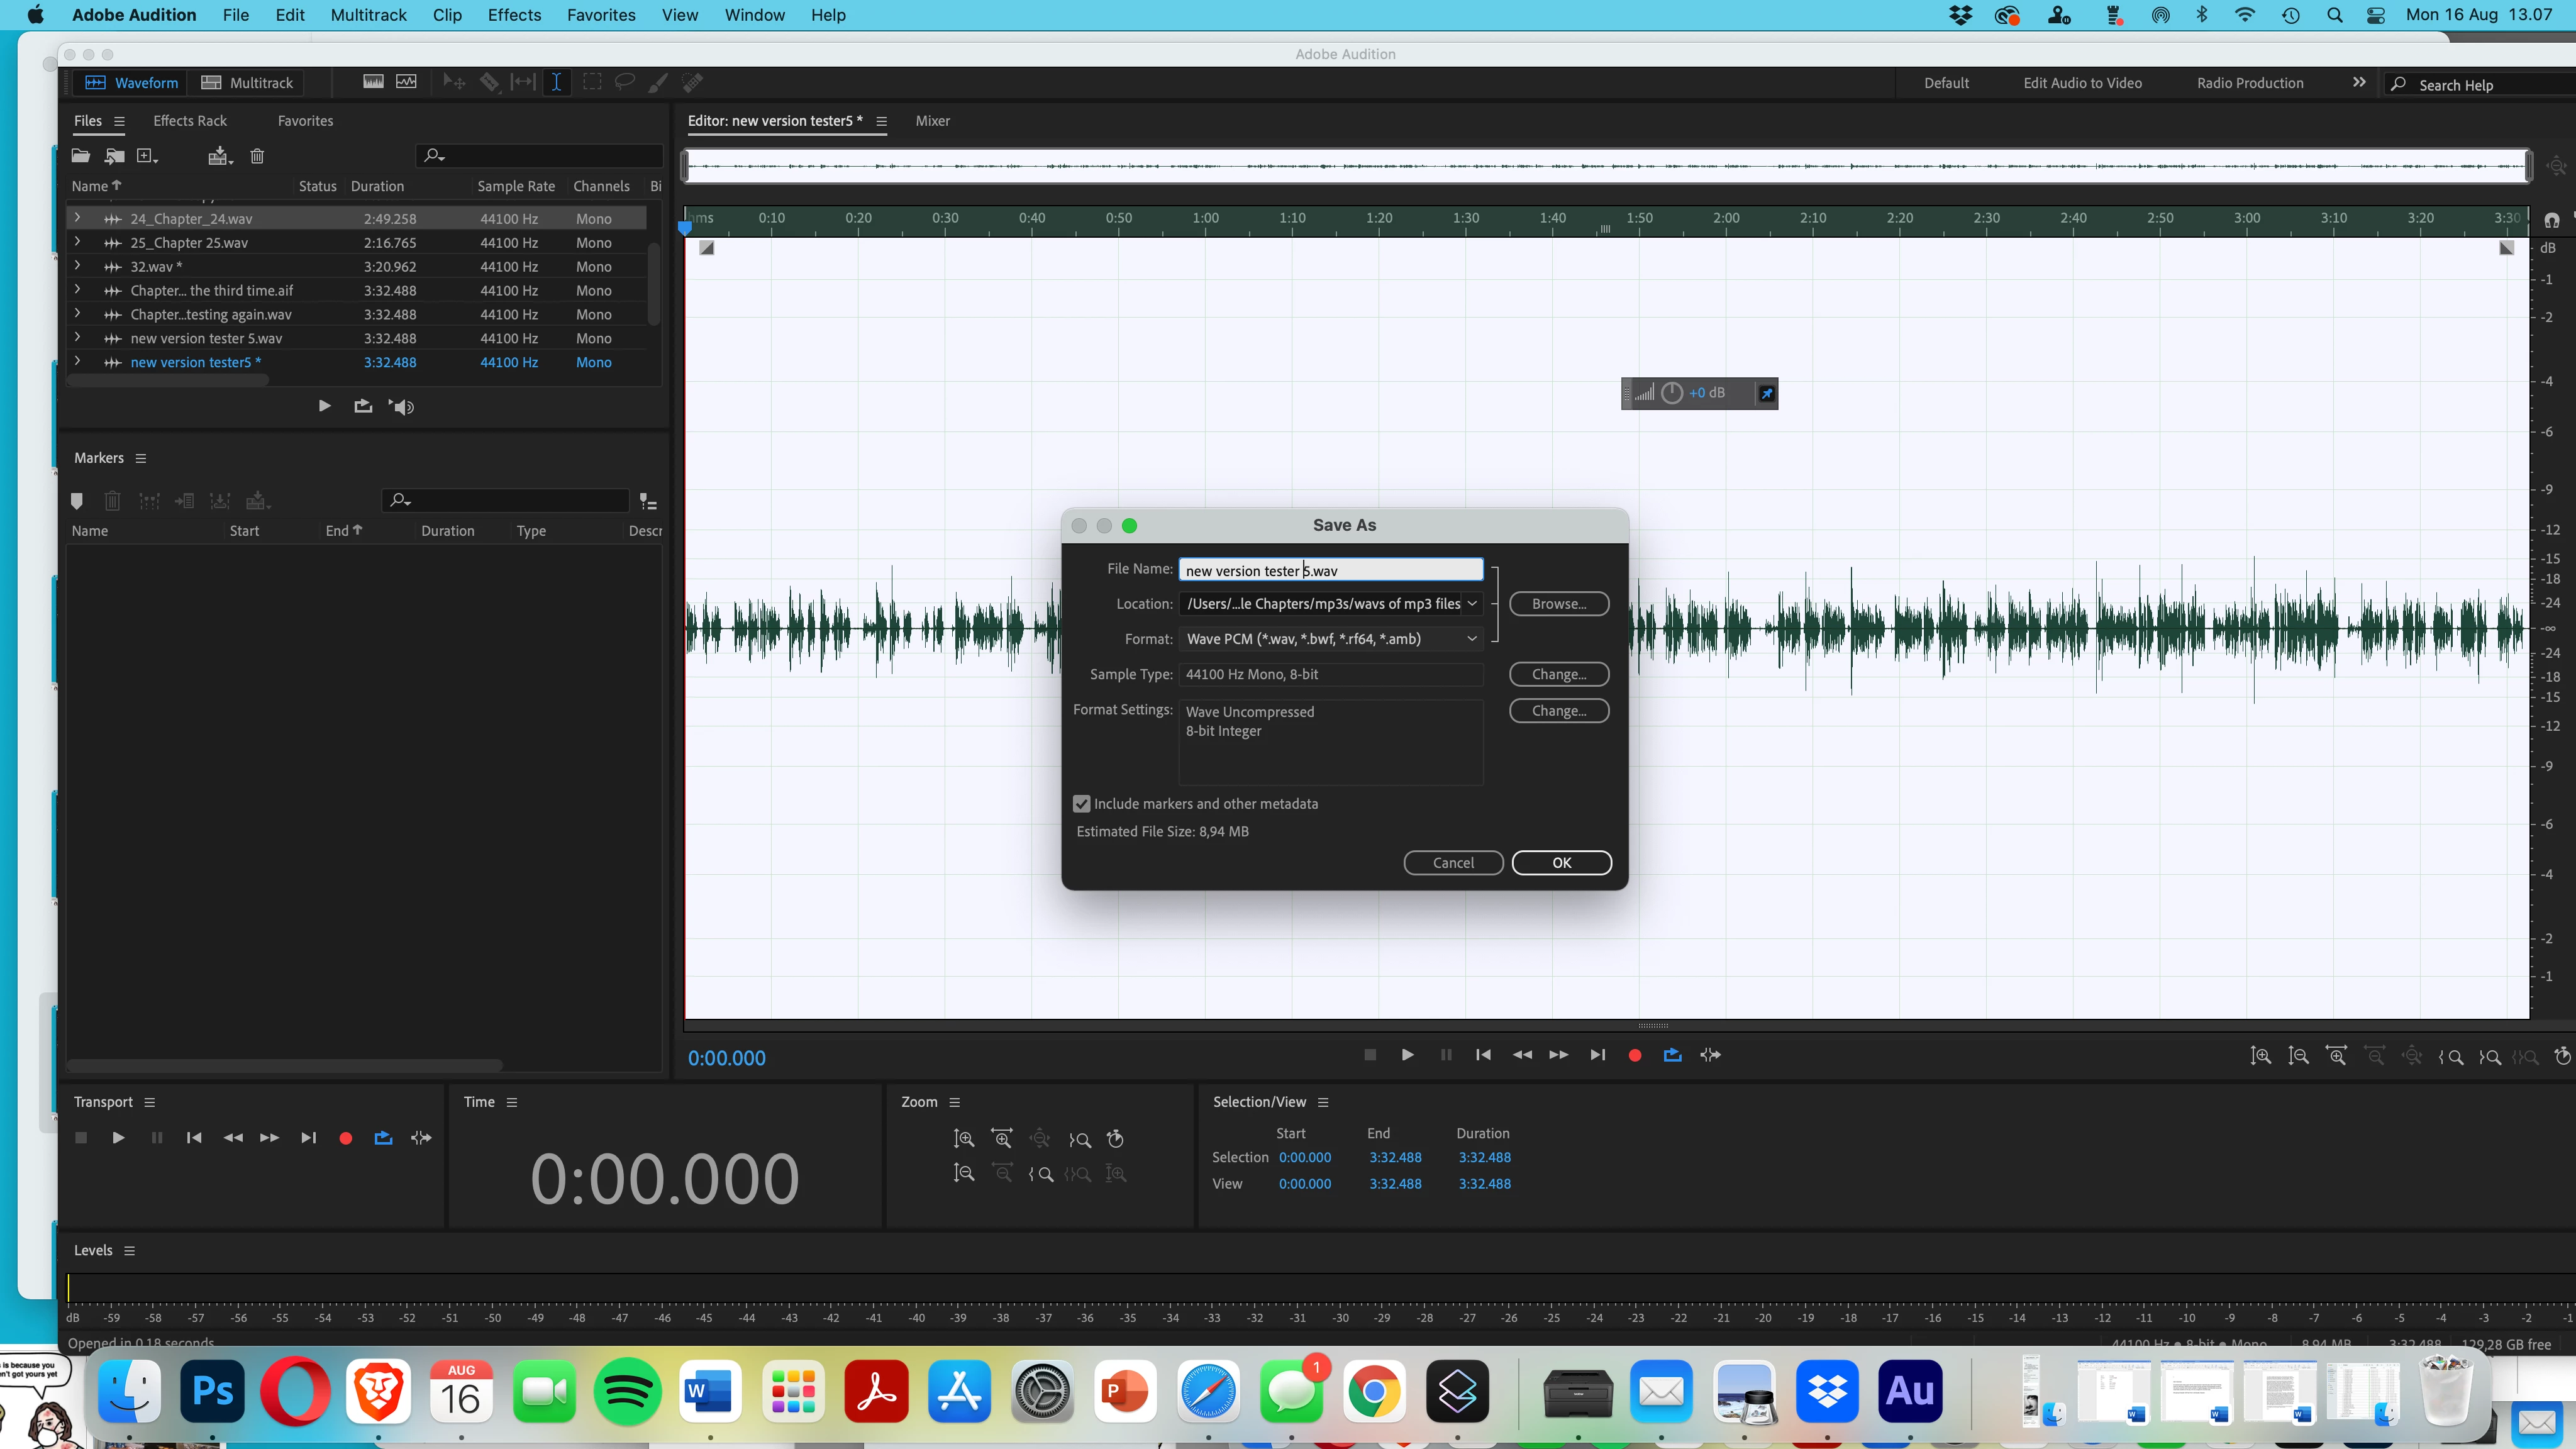
Task: Open the Format dropdown in Save As
Action: (x=1331, y=639)
